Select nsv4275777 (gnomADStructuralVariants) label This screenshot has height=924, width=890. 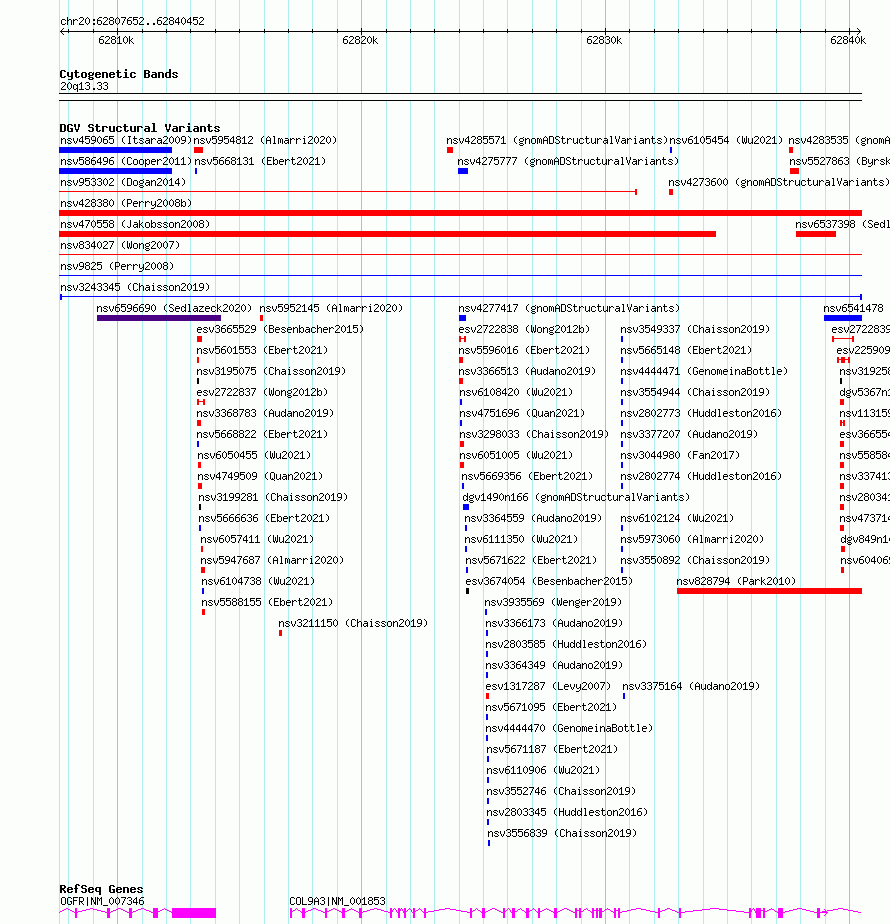pos(568,161)
